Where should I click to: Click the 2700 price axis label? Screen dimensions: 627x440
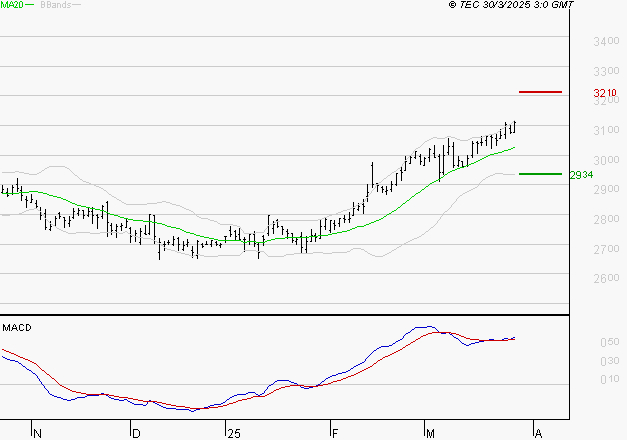click(606, 249)
